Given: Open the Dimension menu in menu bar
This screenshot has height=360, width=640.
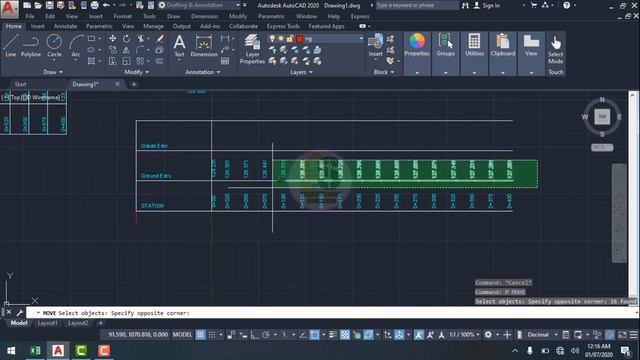Looking at the screenshot, I should (204, 16).
